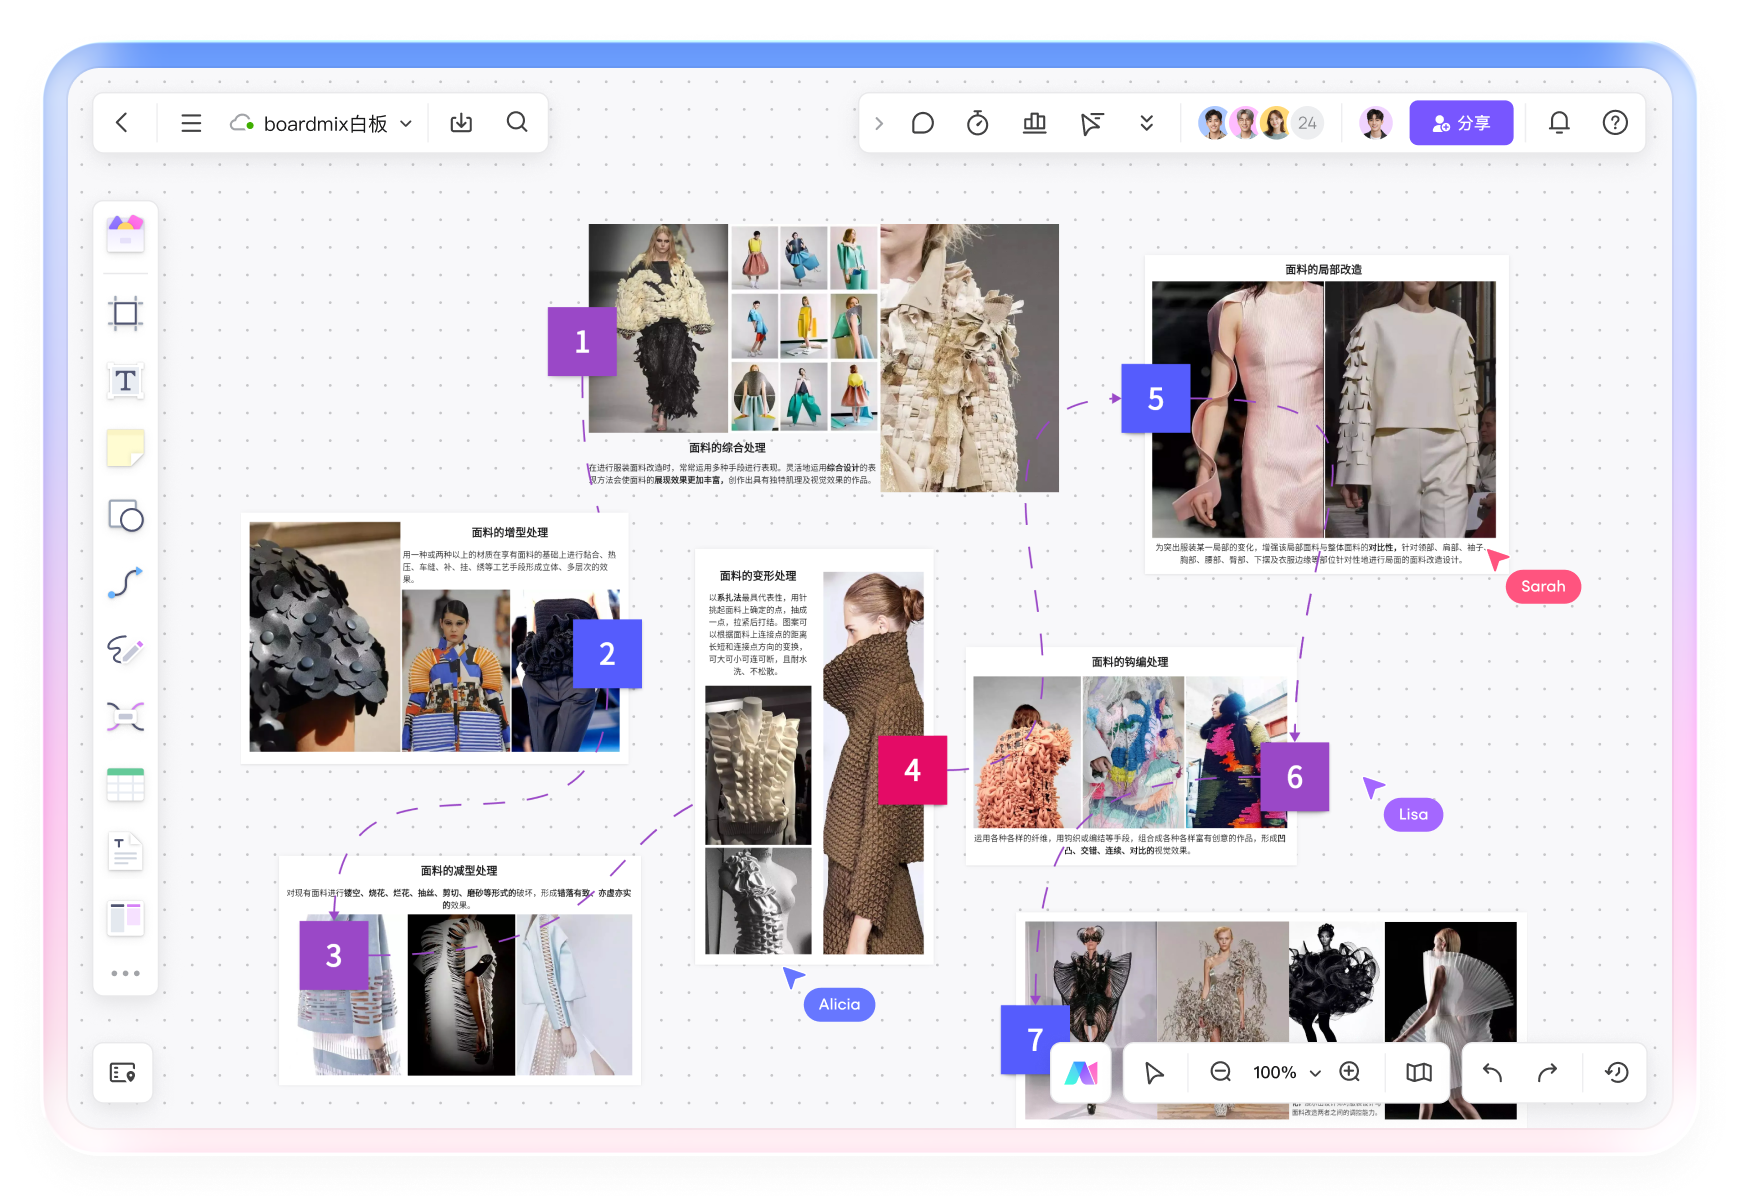This screenshot has height=1196, width=1740.
Task: Select the pink number 4 label
Action: click(x=912, y=770)
